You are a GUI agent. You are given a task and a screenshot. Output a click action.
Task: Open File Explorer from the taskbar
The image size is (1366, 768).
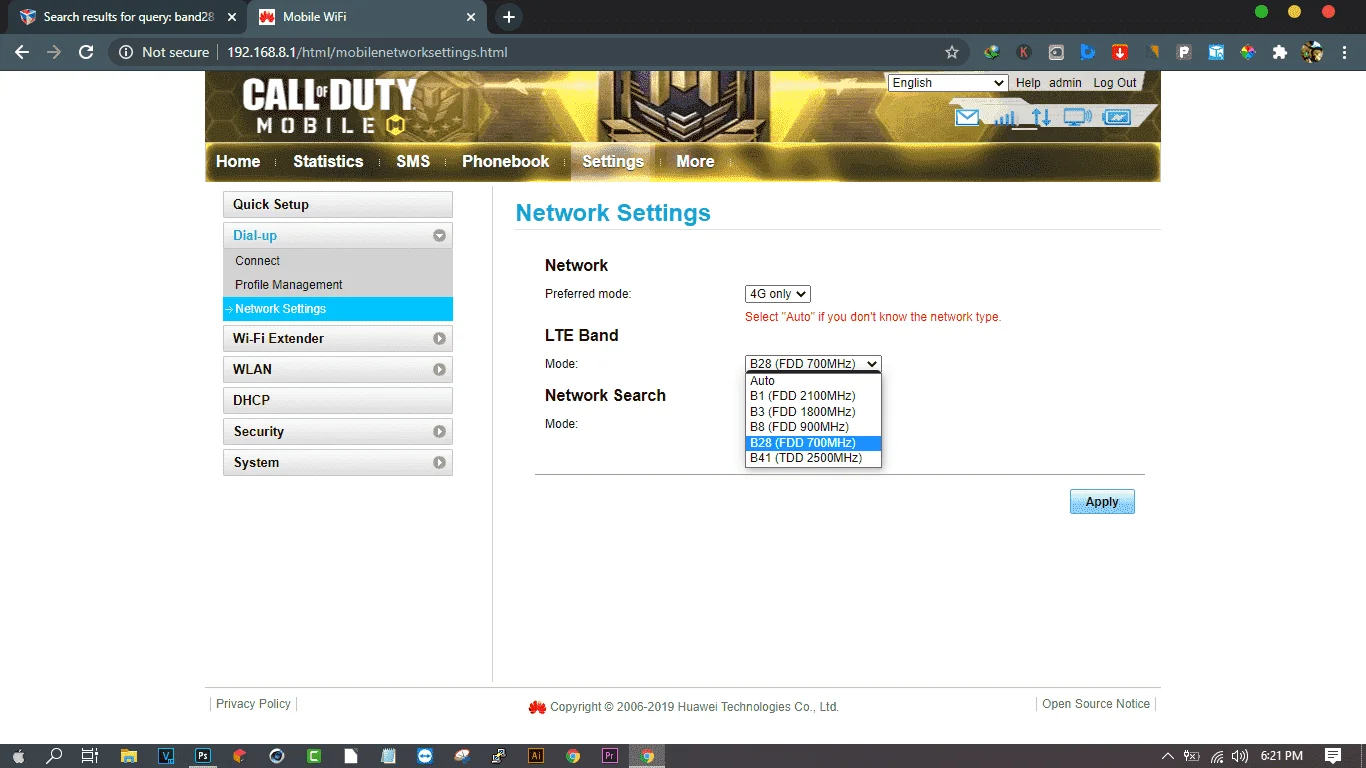(129, 756)
